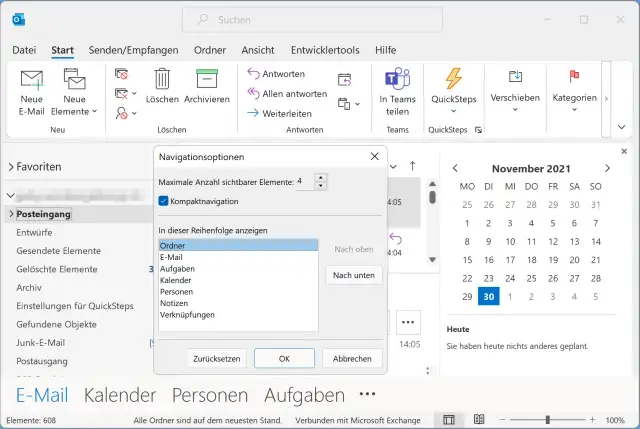Click the Löschen trash icon
The image size is (640, 429).
(x=162, y=78)
